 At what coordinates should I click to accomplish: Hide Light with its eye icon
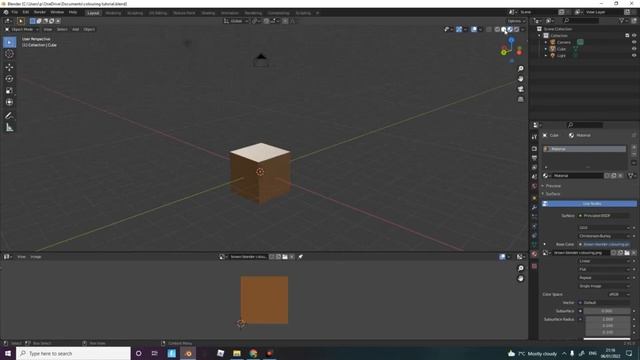coord(634,55)
